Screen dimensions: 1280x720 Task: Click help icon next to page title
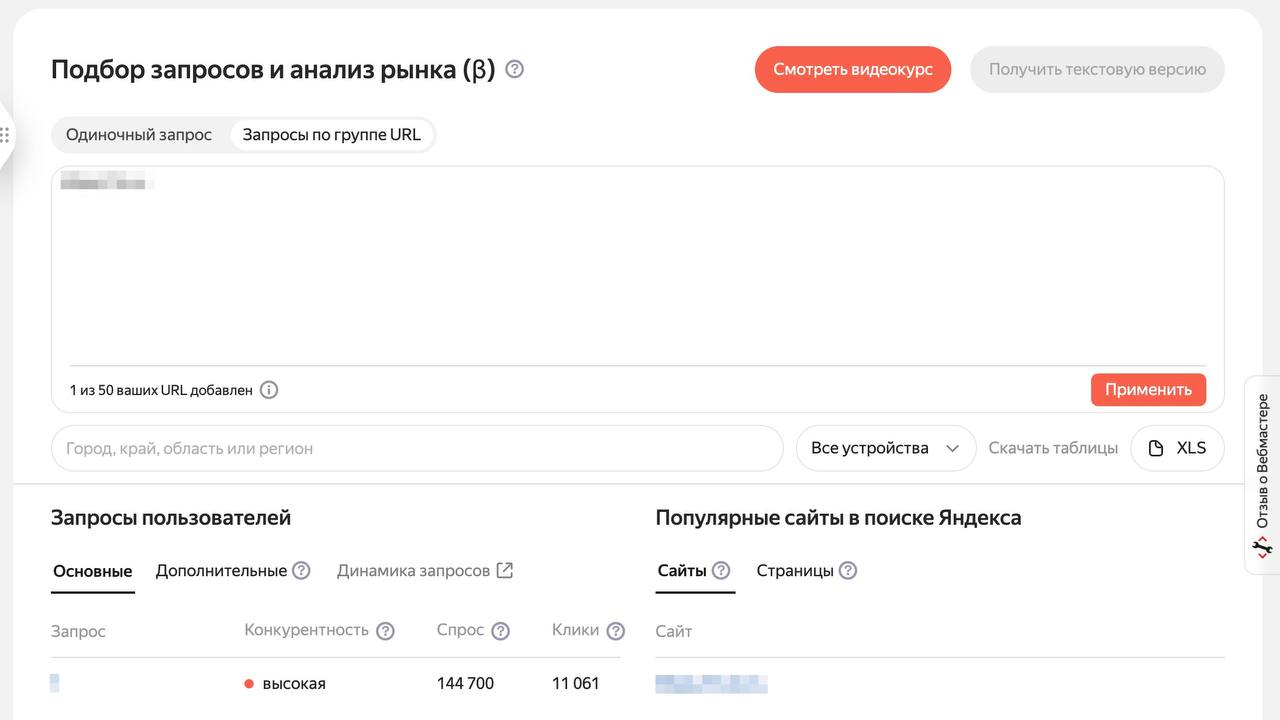[514, 69]
